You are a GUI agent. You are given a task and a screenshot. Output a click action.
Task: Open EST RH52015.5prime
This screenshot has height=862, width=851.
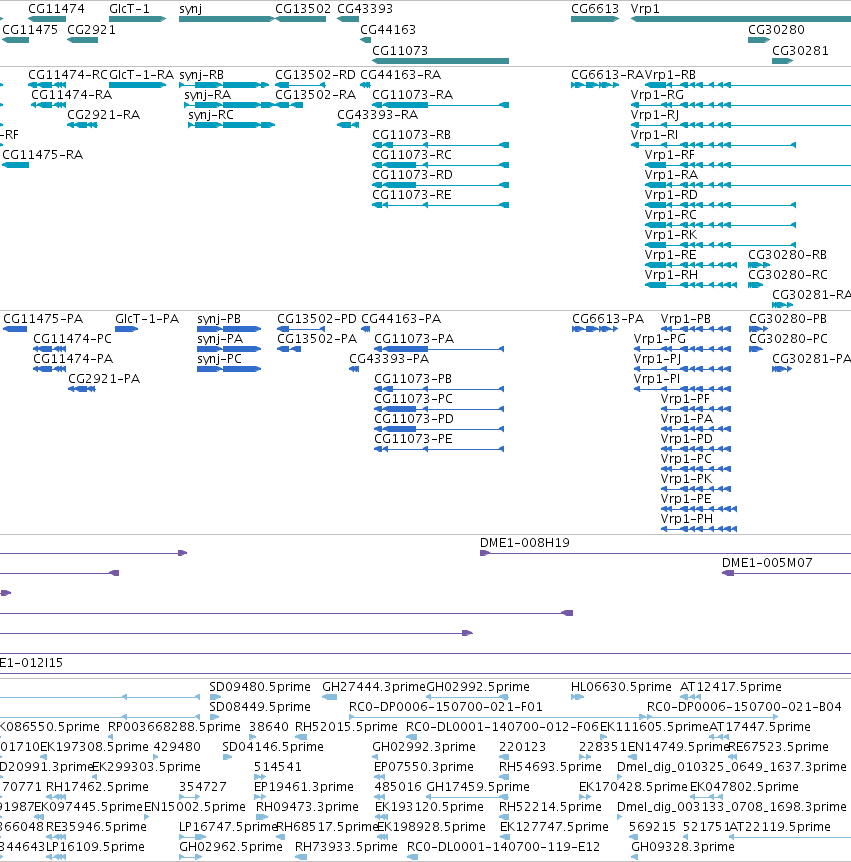[x=346, y=727]
